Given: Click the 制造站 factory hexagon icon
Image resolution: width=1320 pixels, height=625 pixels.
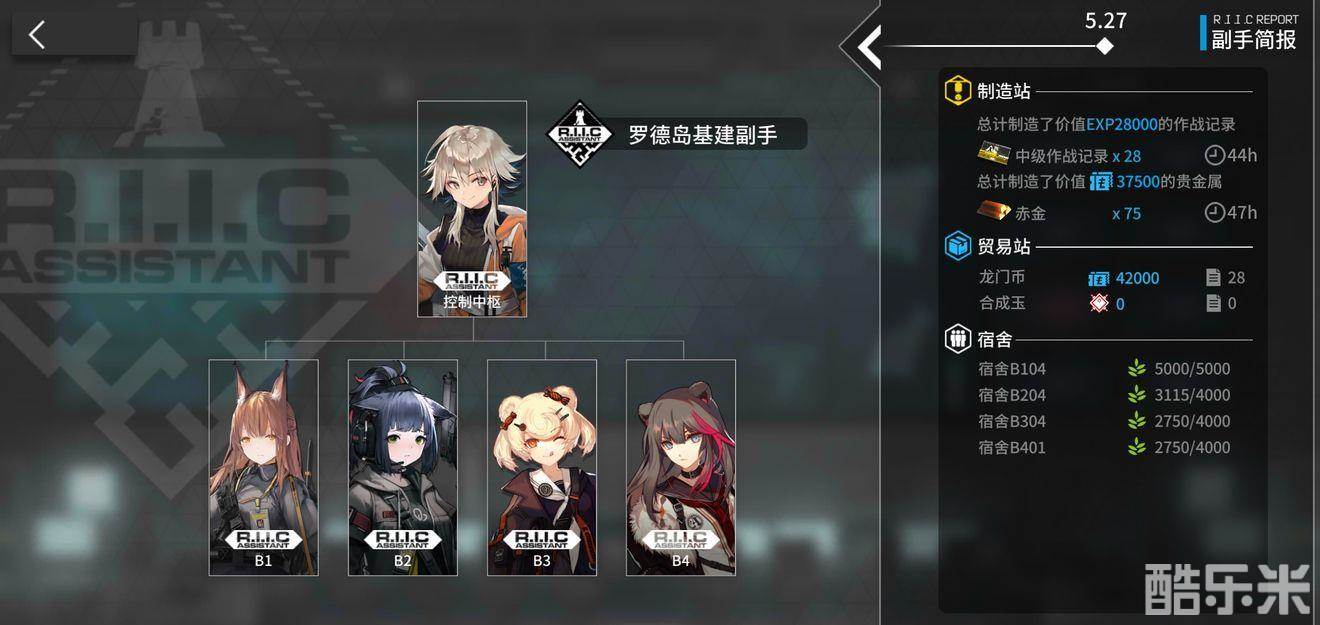Looking at the screenshot, I should coord(959,91).
